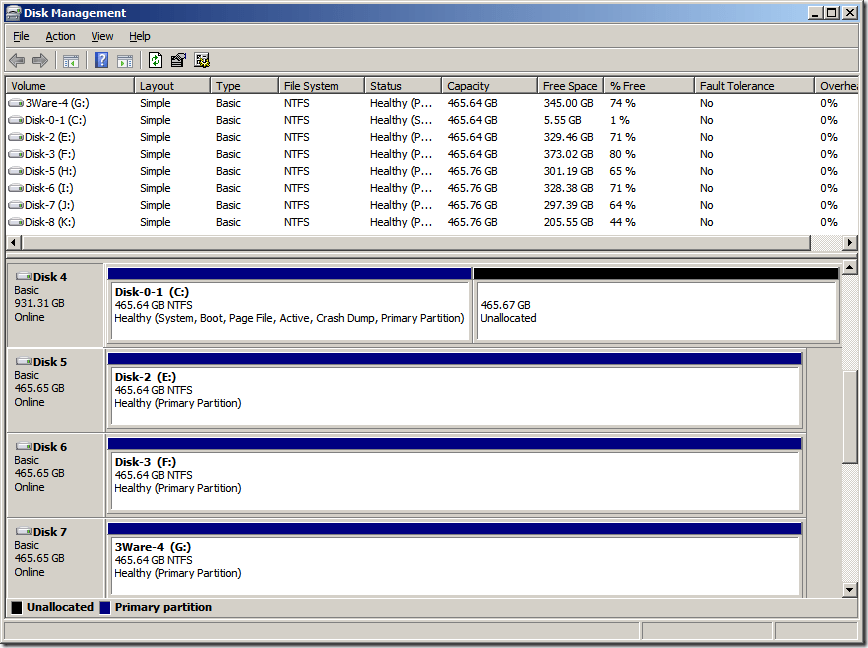Open the Properties toolbar icon
The image size is (868, 648).
pos(179,61)
